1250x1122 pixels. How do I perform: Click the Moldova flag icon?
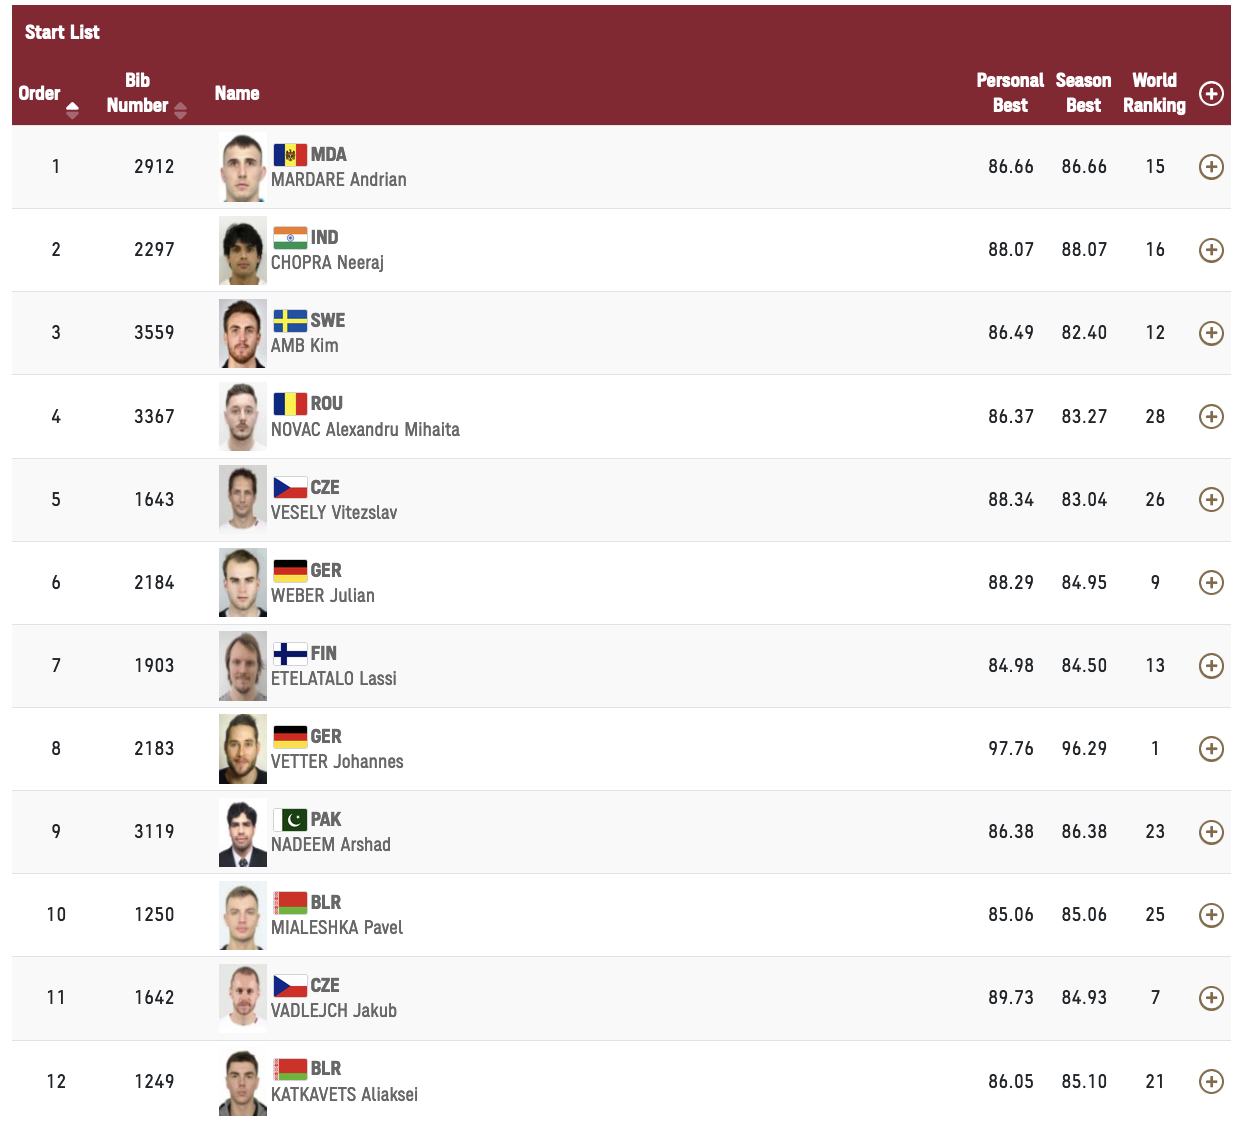click(x=290, y=155)
